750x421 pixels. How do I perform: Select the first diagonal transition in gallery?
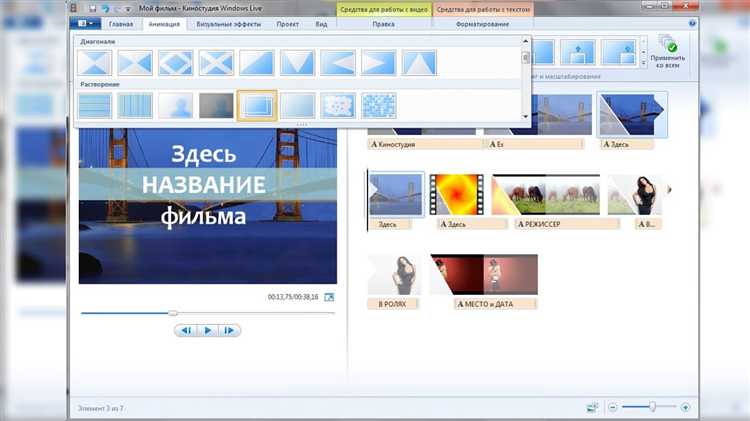pyautogui.click(x=96, y=64)
